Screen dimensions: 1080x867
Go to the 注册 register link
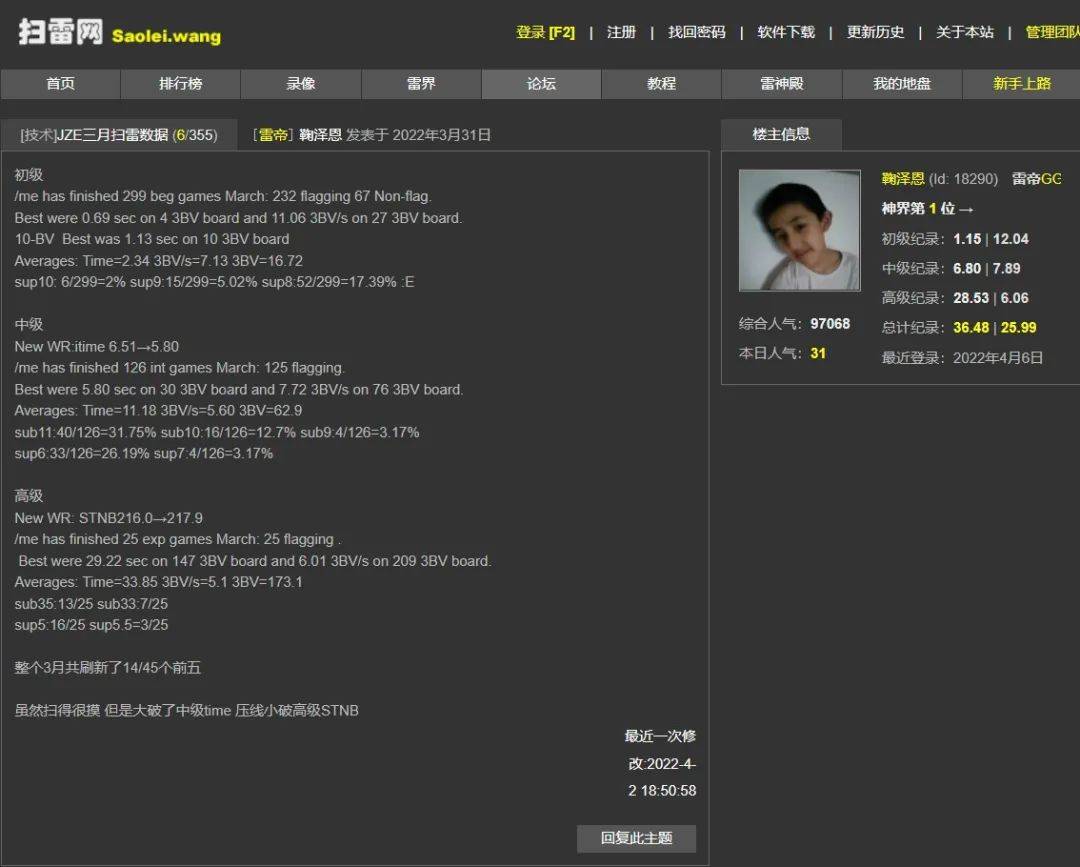[x=621, y=32]
